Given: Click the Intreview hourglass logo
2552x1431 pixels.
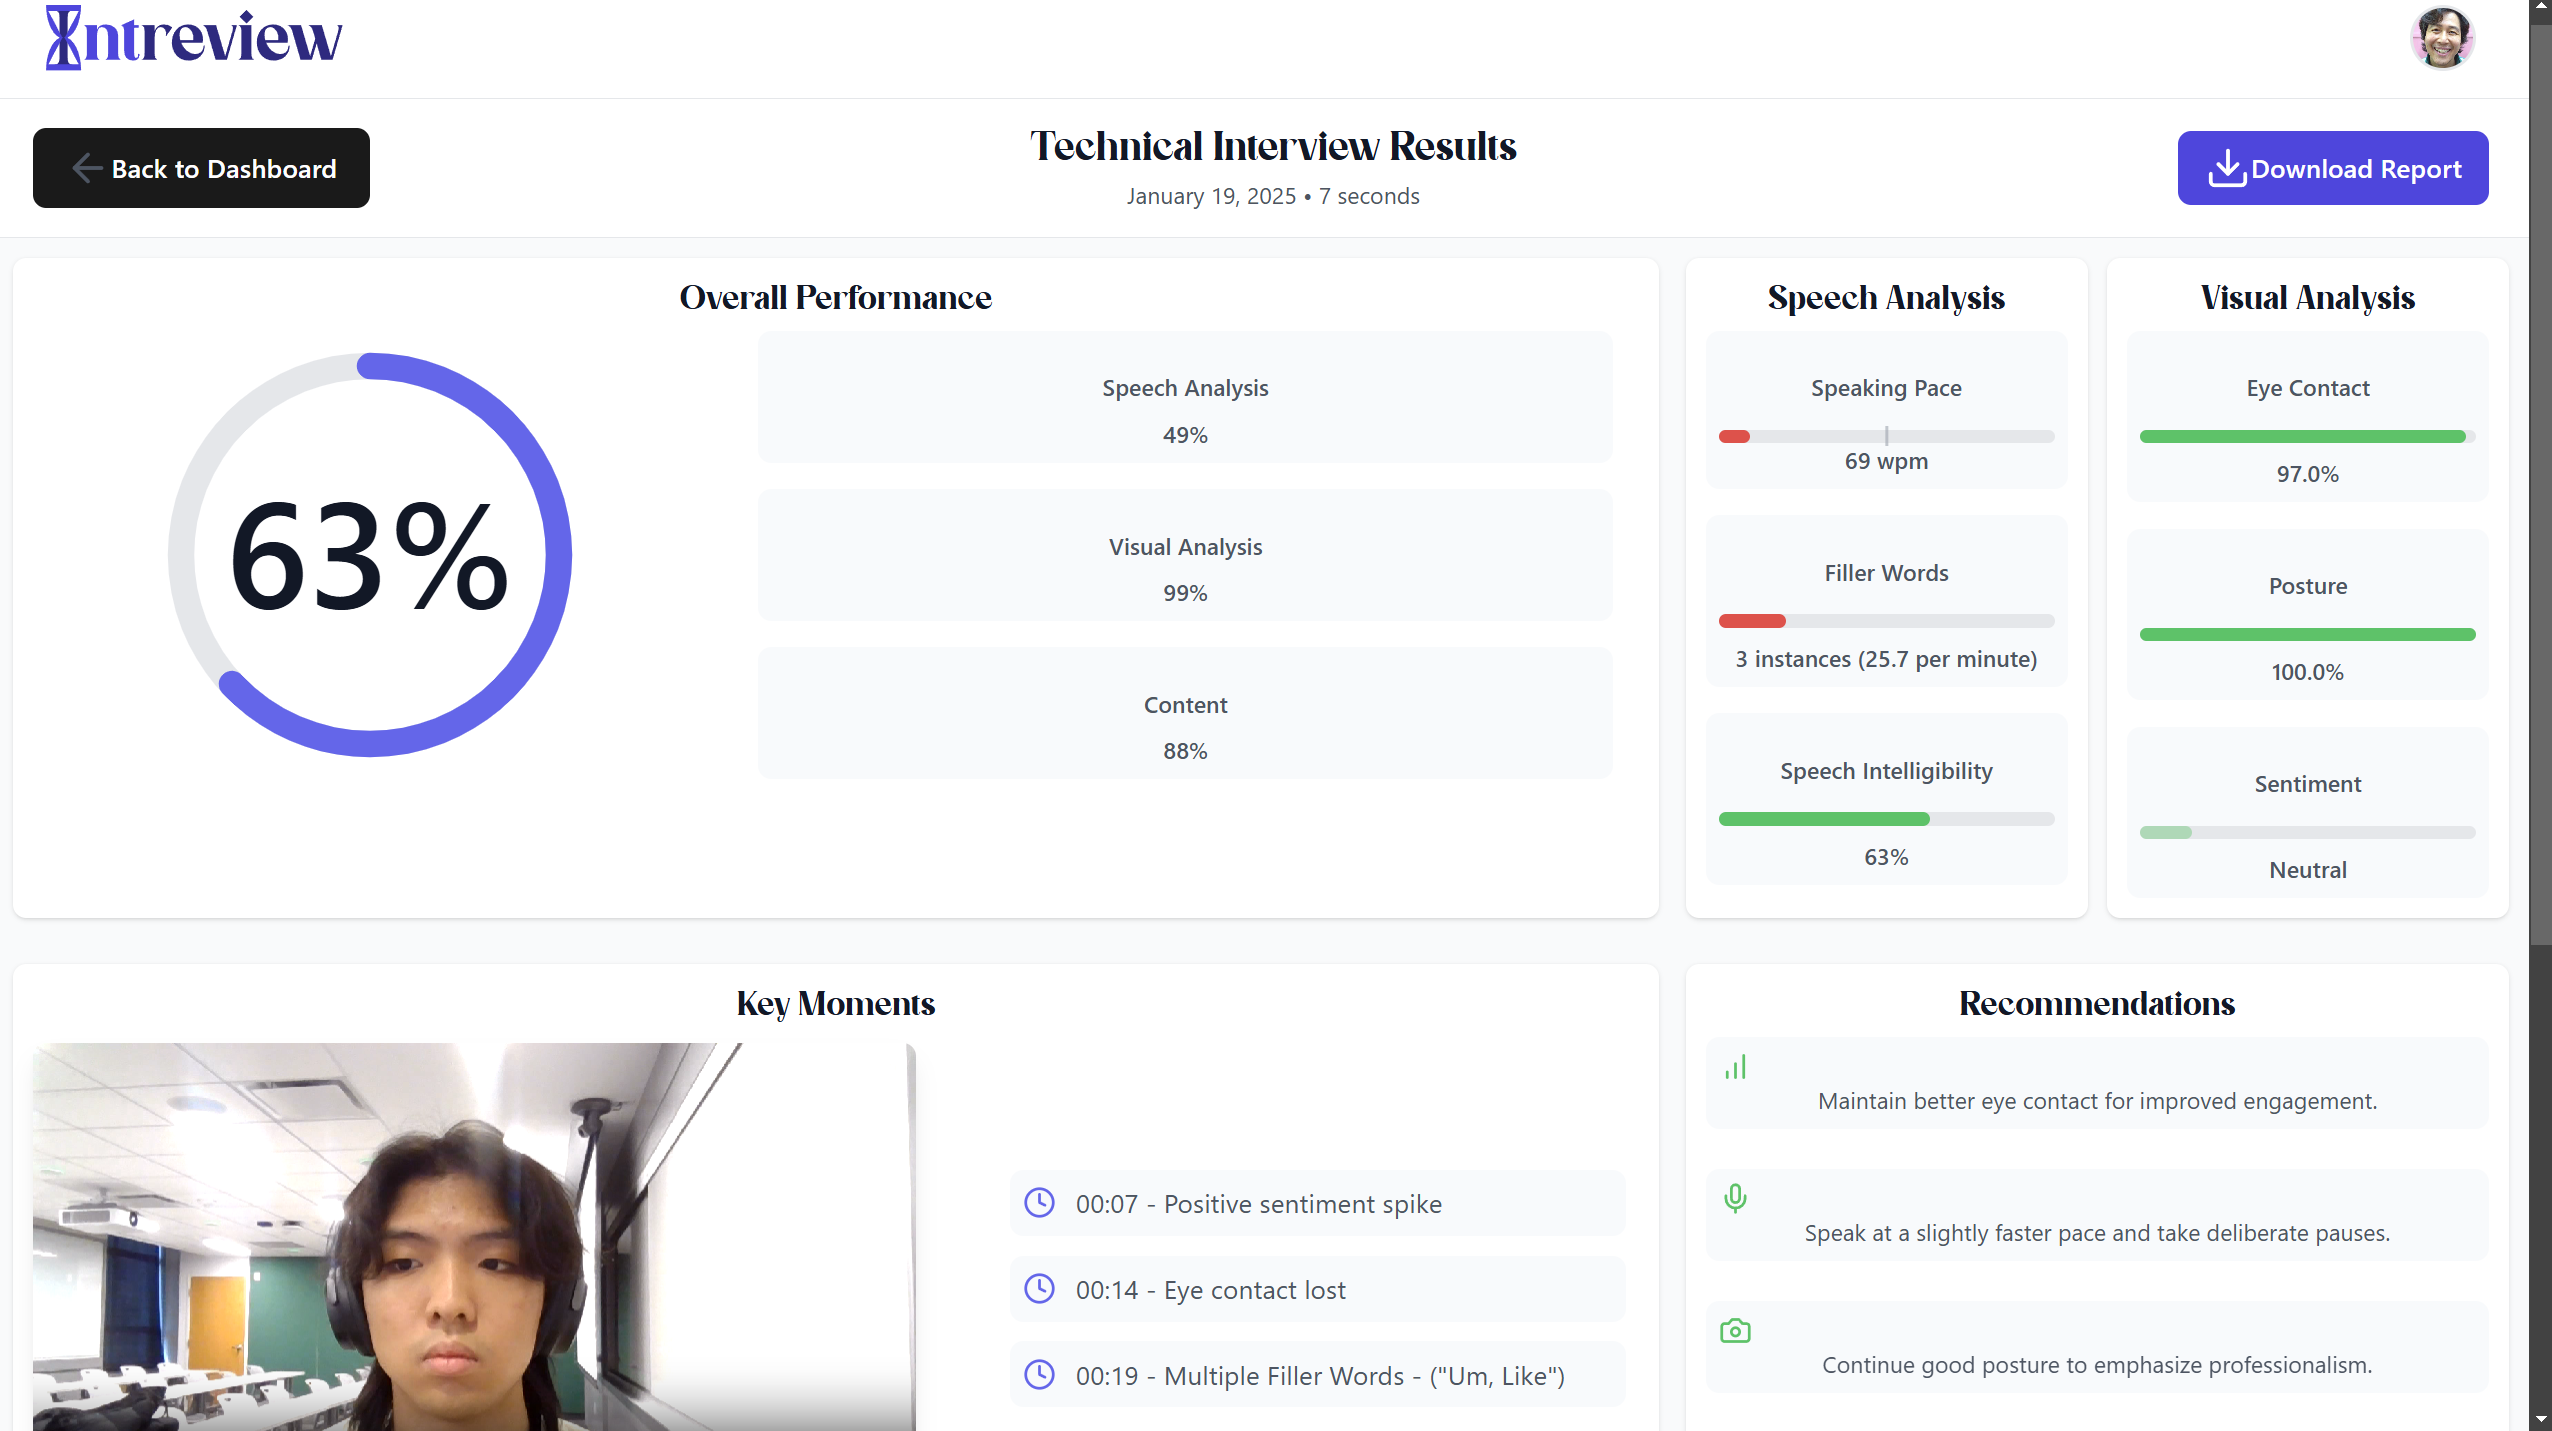Looking at the screenshot, I should coord(64,38).
